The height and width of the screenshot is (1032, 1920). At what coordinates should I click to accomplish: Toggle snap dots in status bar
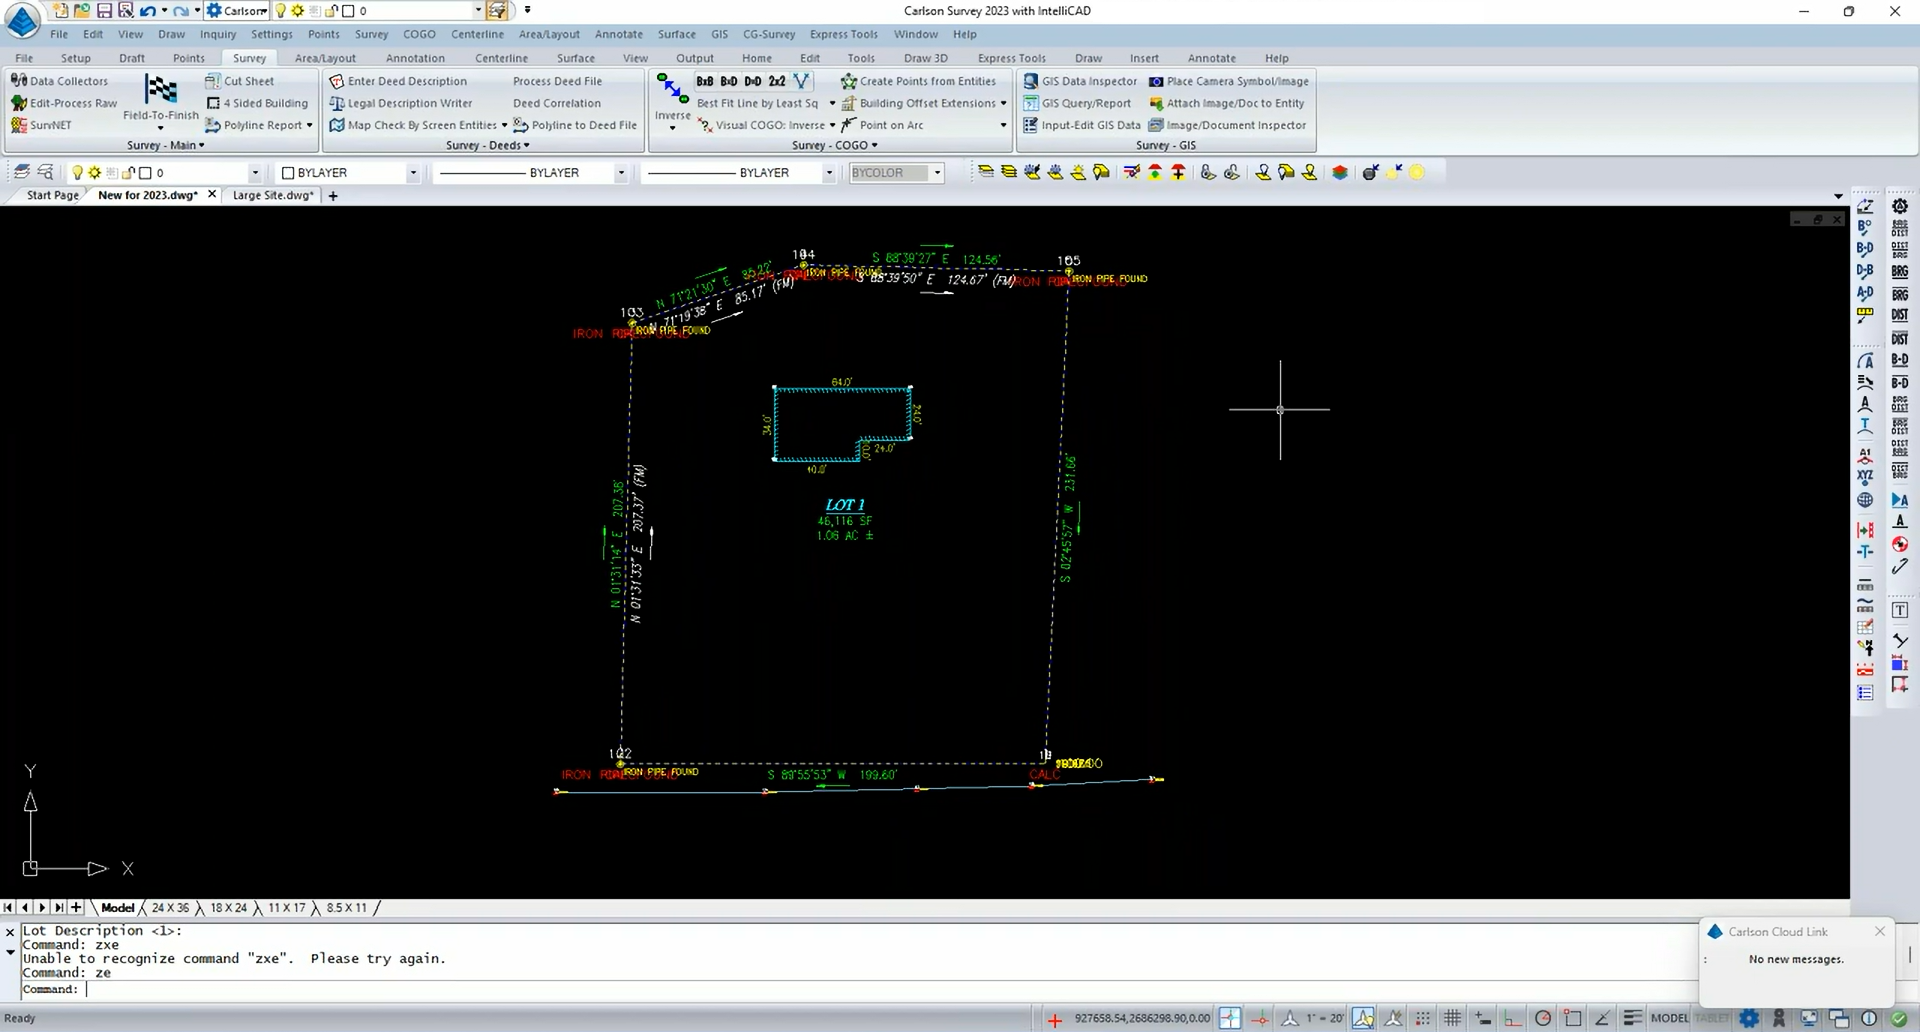1422,1018
